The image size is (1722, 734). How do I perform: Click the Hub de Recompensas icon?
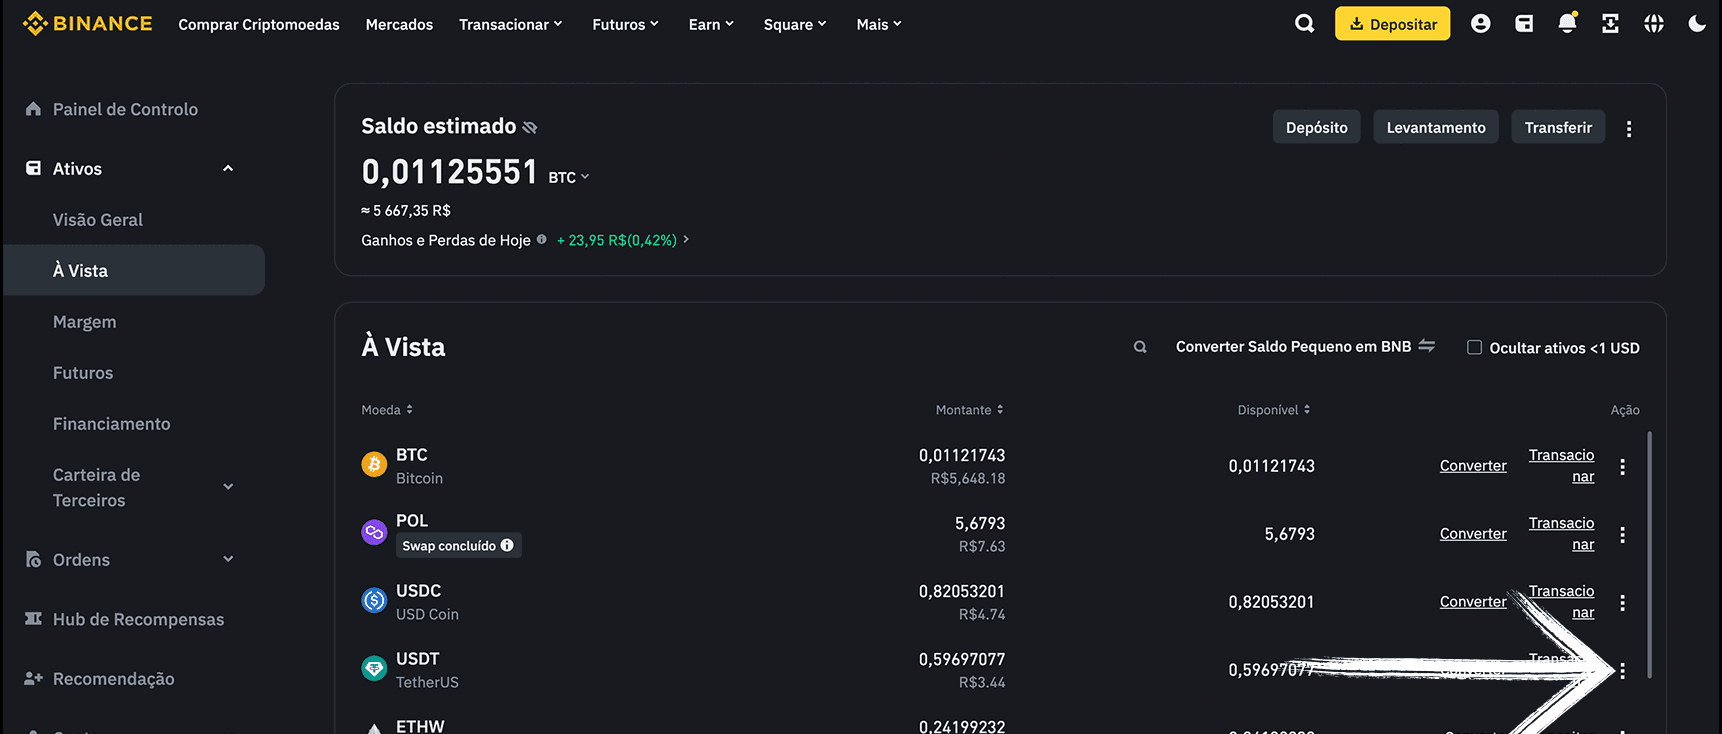(33, 619)
